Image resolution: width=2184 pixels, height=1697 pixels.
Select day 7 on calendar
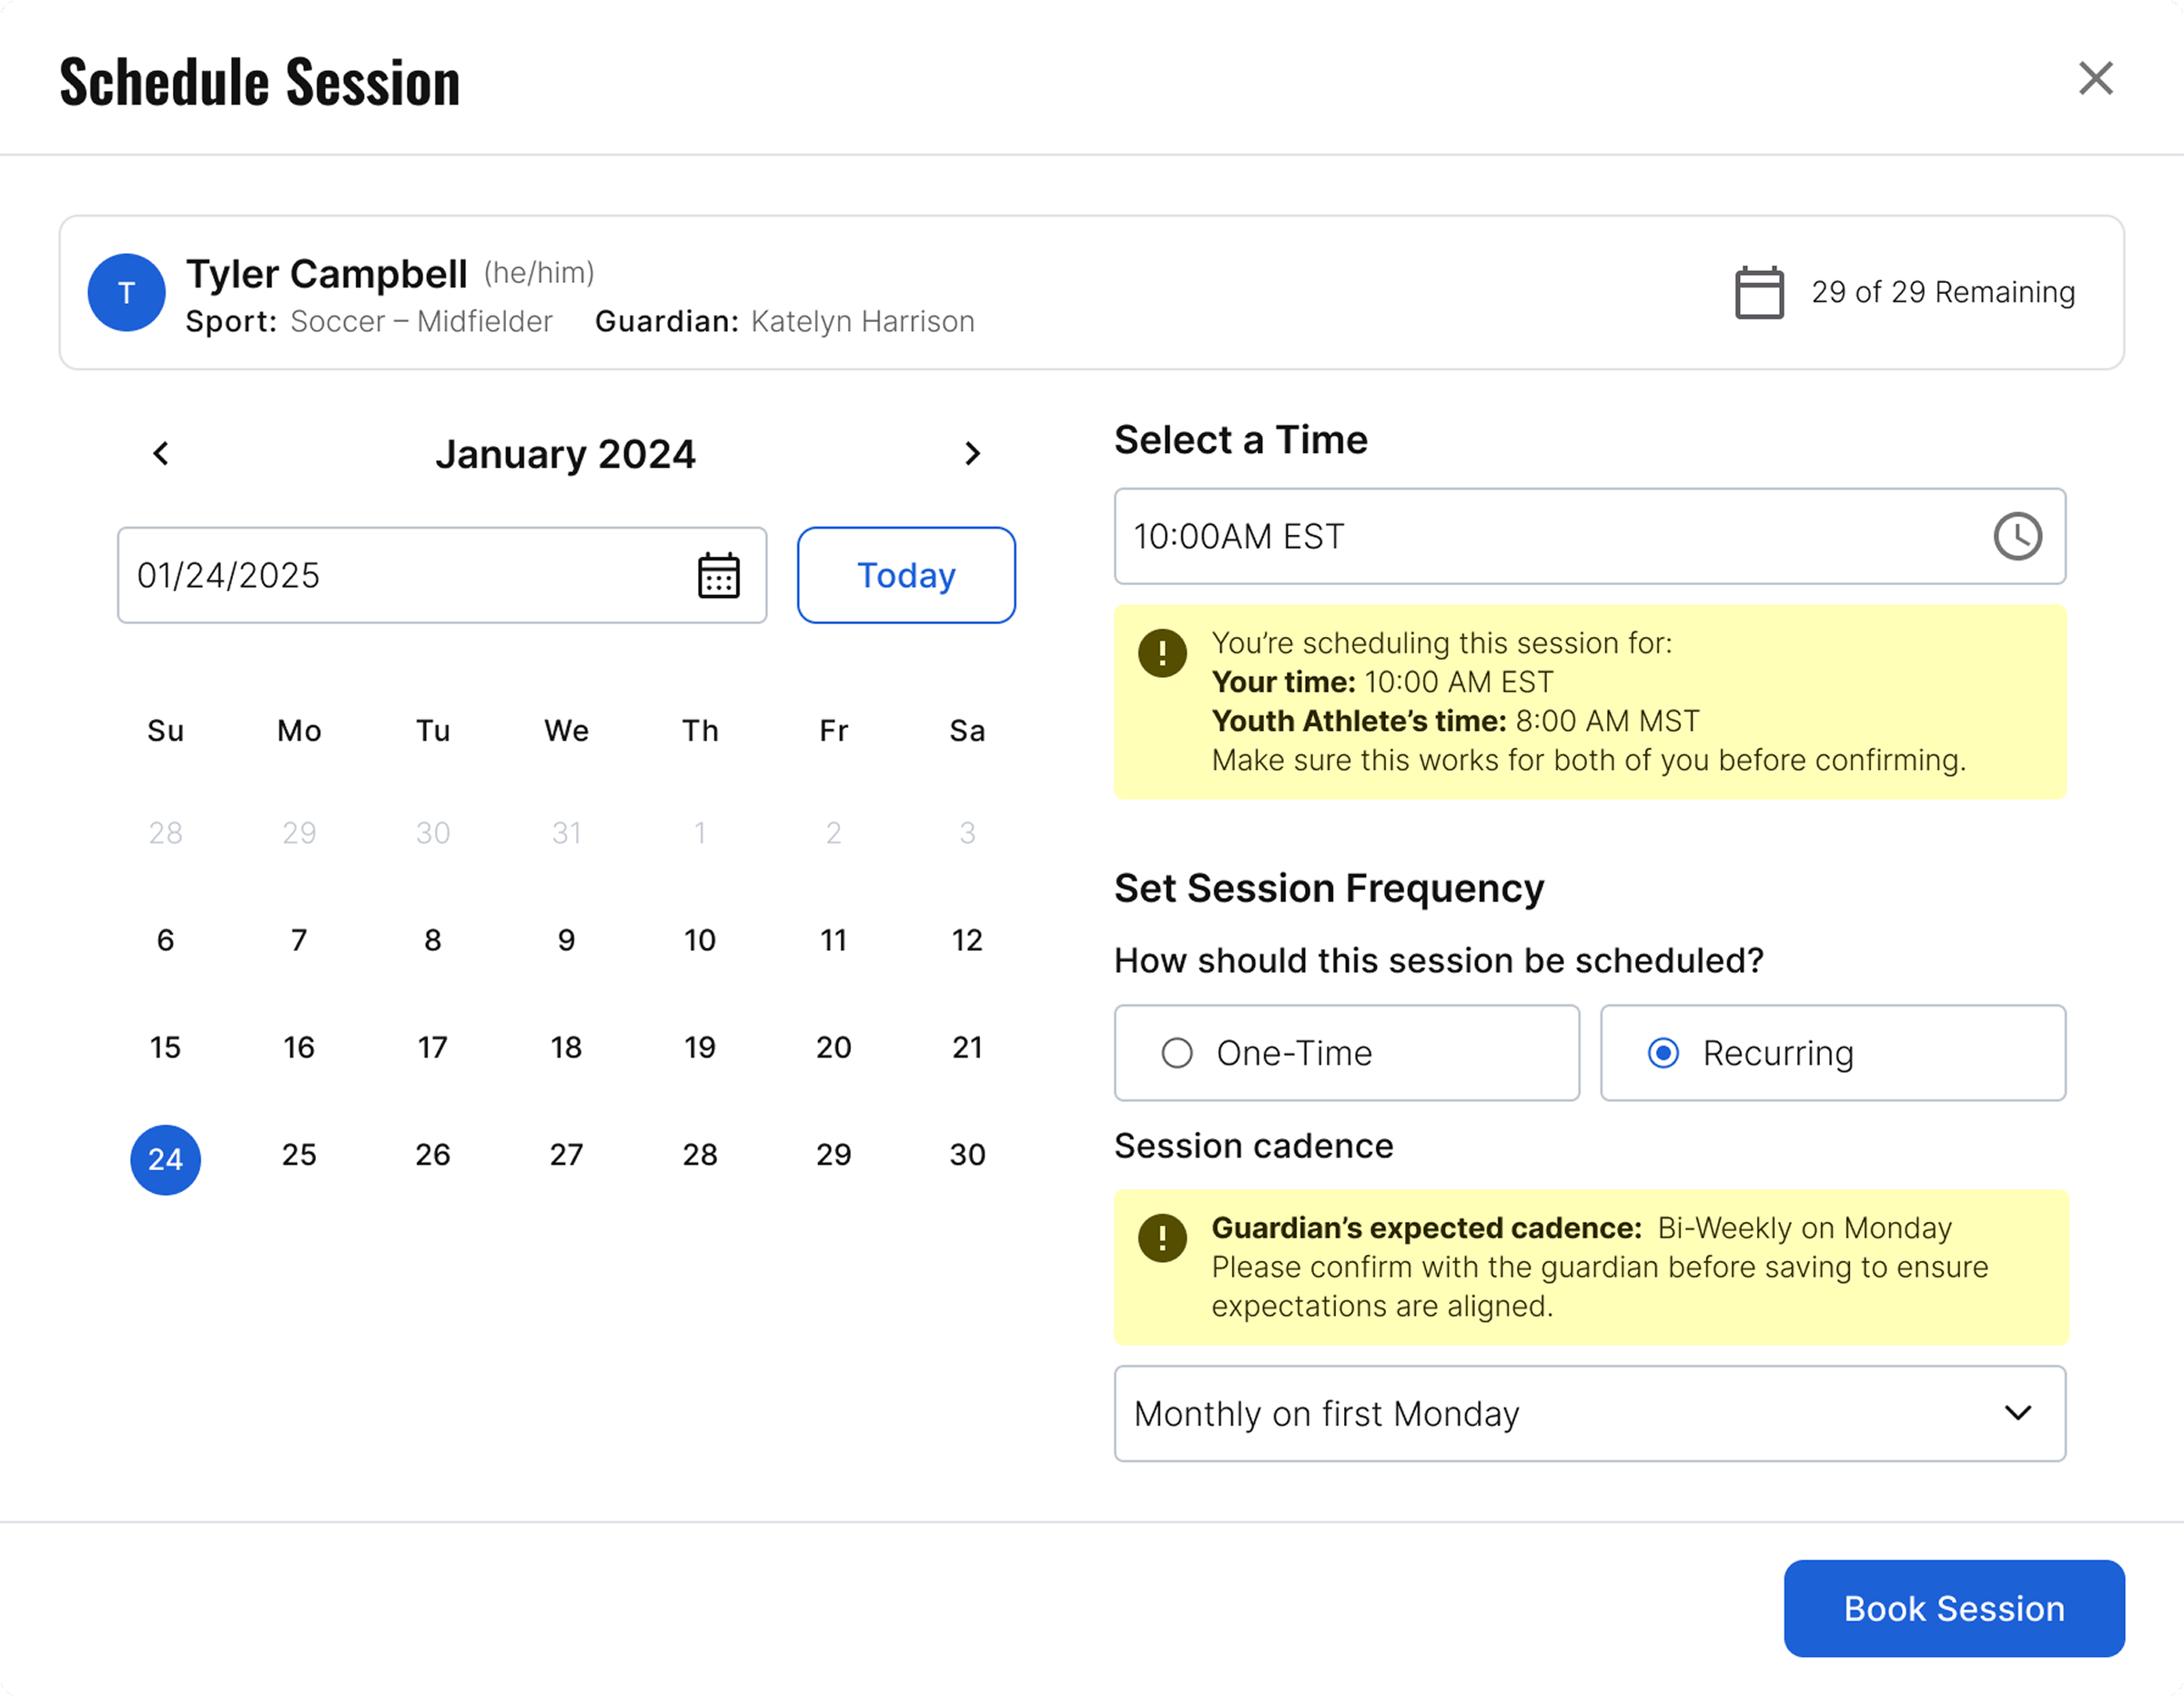[299, 940]
